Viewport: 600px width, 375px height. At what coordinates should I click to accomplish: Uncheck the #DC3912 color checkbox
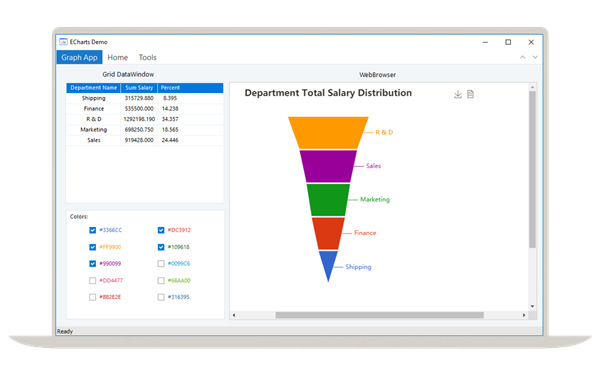(161, 230)
